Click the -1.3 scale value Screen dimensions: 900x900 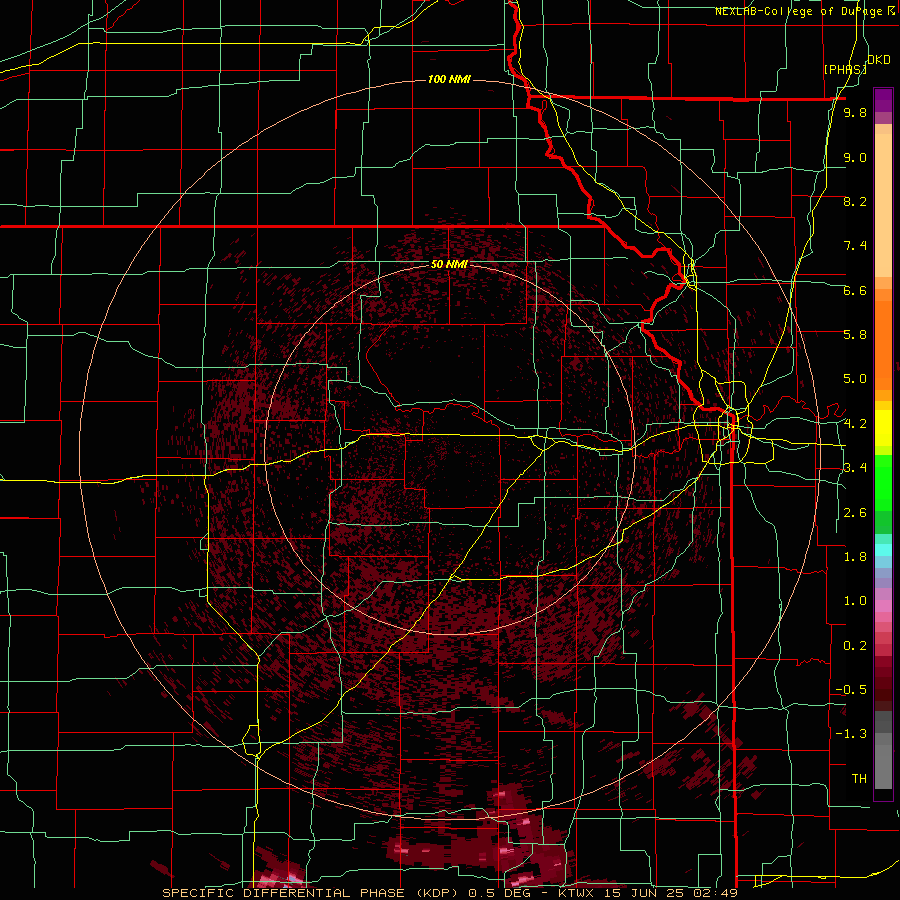point(851,734)
